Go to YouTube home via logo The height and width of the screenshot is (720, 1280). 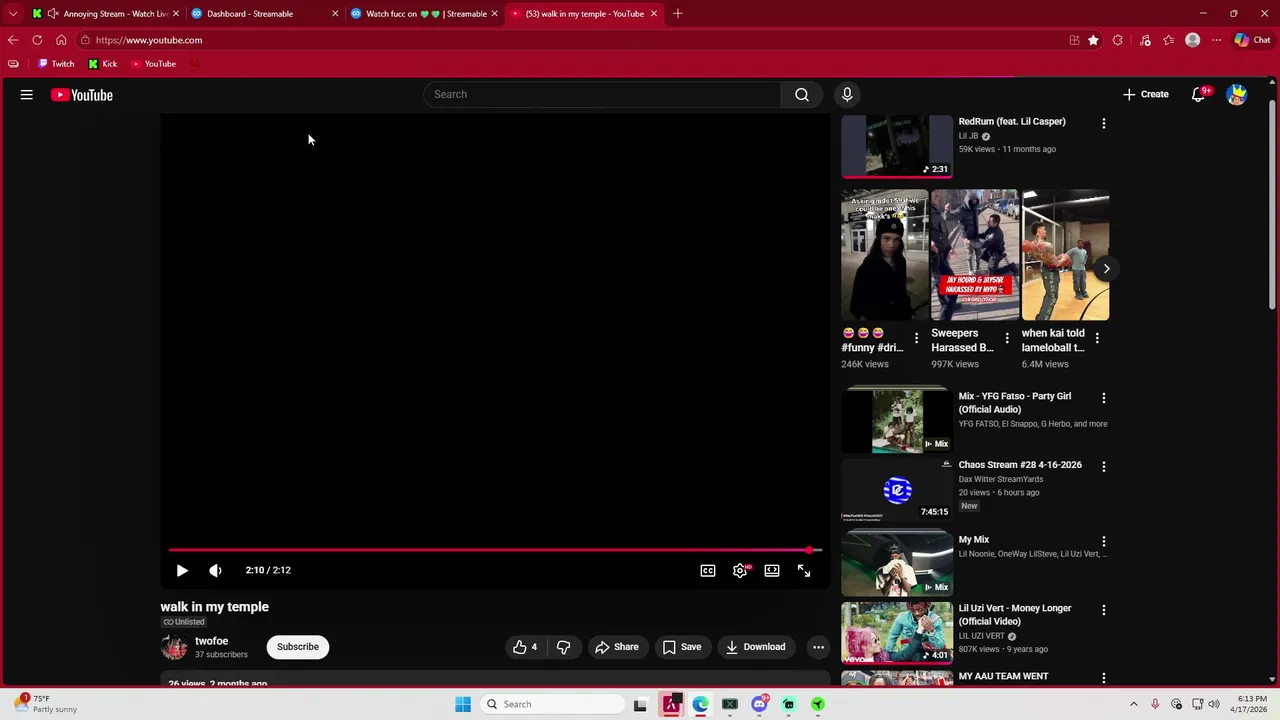(82, 95)
